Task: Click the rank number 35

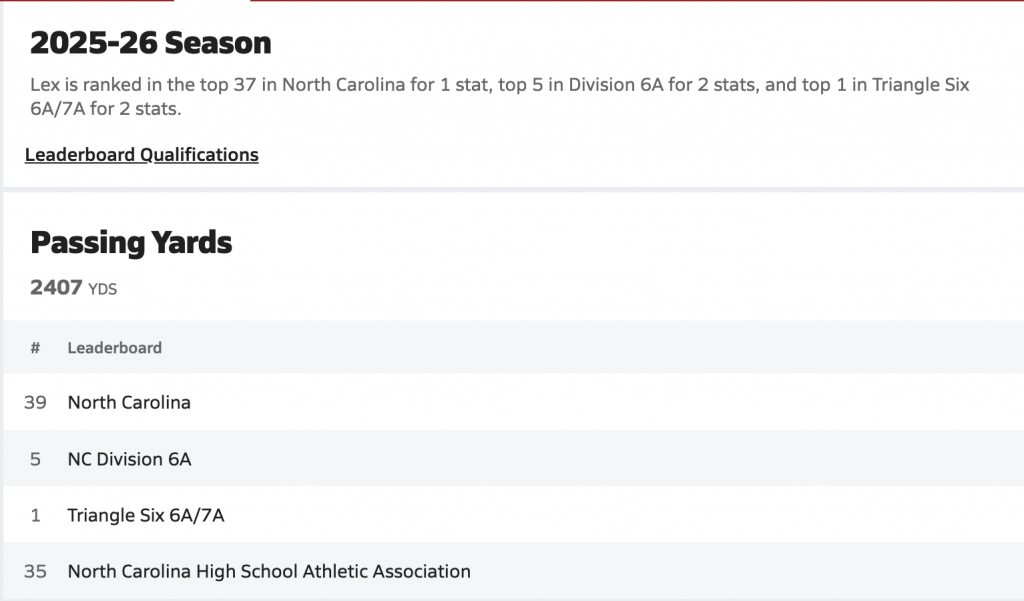Action: [35, 571]
